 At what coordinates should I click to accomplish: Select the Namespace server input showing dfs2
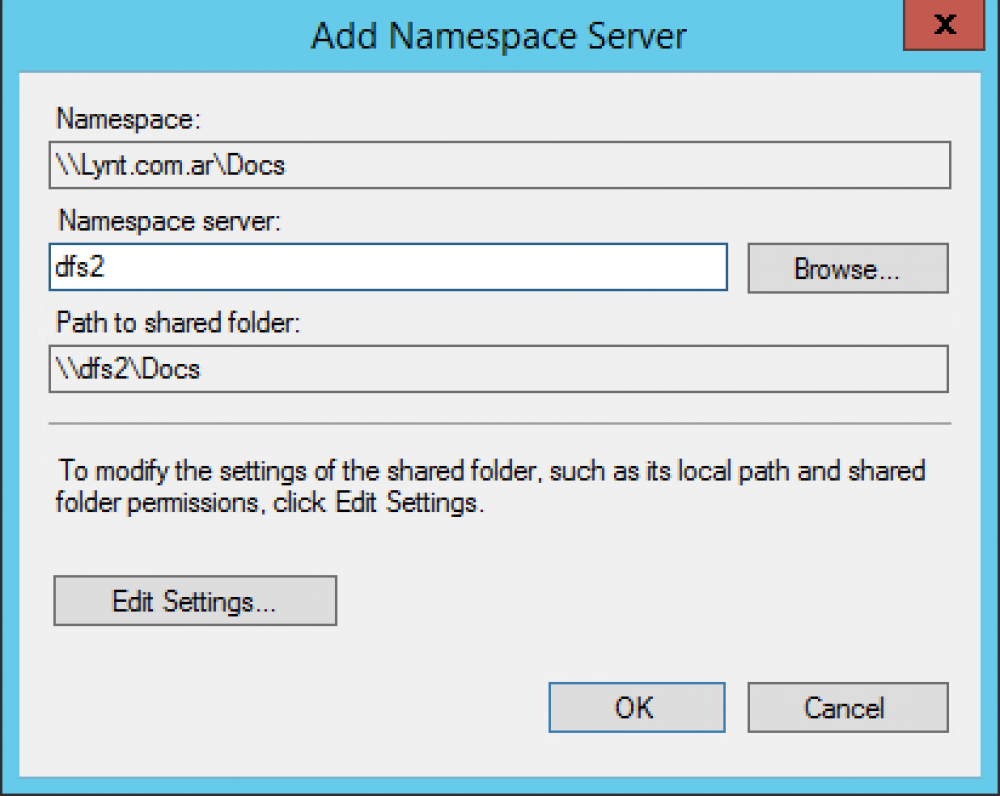pyautogui.click(x=389, y=267)
